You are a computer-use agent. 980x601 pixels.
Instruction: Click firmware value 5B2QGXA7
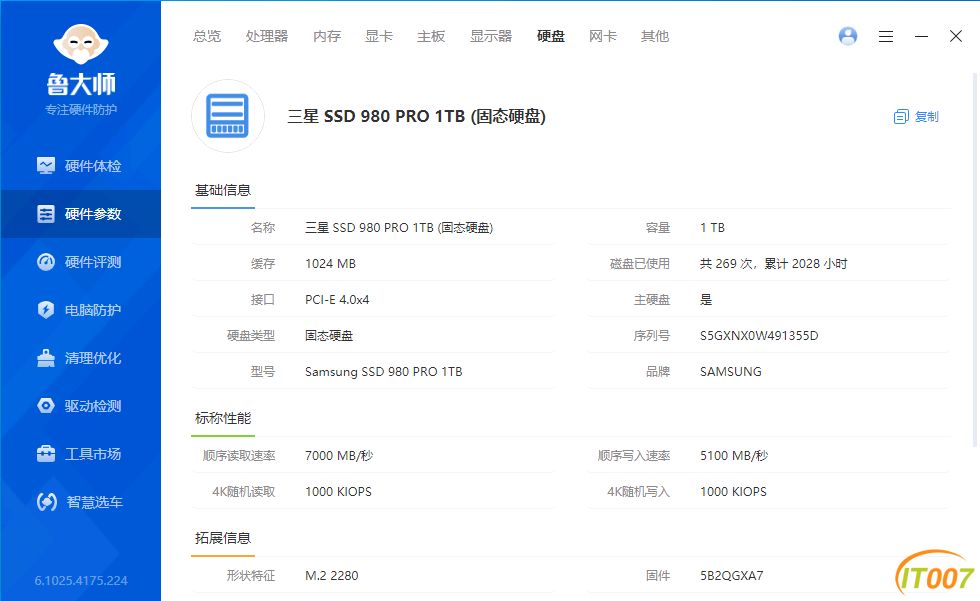click(x=731, y=575)
